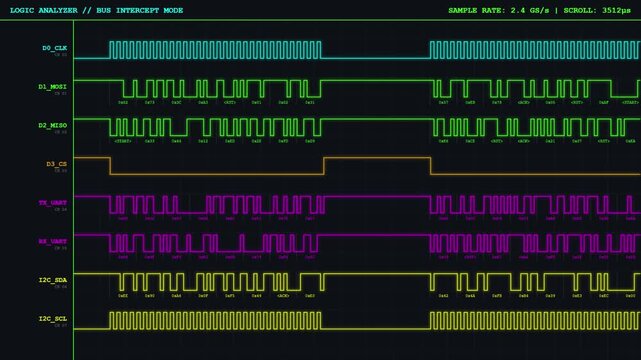Click the <START> decode label under D1_MOSI
Image resolution: width=641 pixels, height=360 pixels.
tap(630, 103)
